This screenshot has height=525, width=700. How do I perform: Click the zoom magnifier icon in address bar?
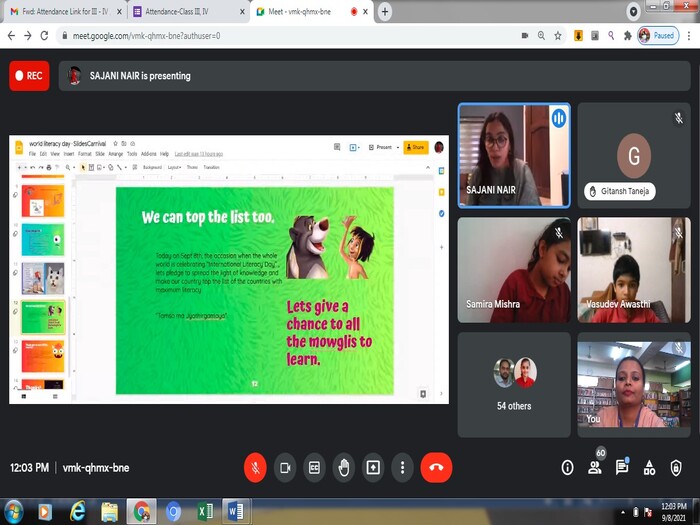pos(541,36)
